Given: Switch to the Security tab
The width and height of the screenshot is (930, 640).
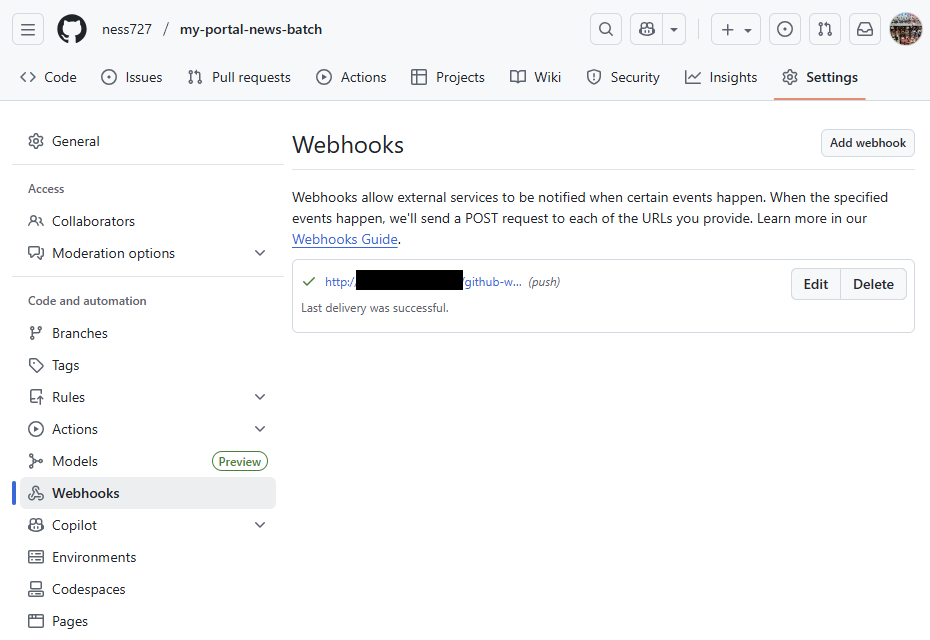Looking at the screenshot, I should (623, 77).
